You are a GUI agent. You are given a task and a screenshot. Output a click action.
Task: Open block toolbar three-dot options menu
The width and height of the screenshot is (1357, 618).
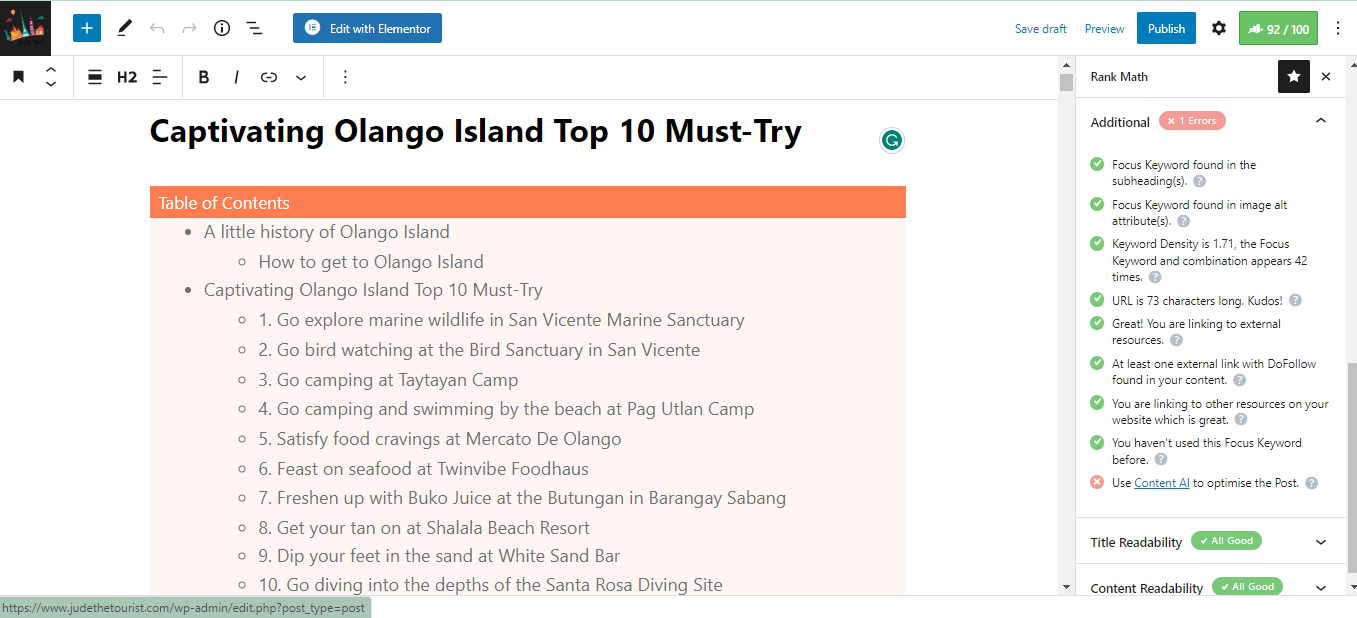coord(345,77)
